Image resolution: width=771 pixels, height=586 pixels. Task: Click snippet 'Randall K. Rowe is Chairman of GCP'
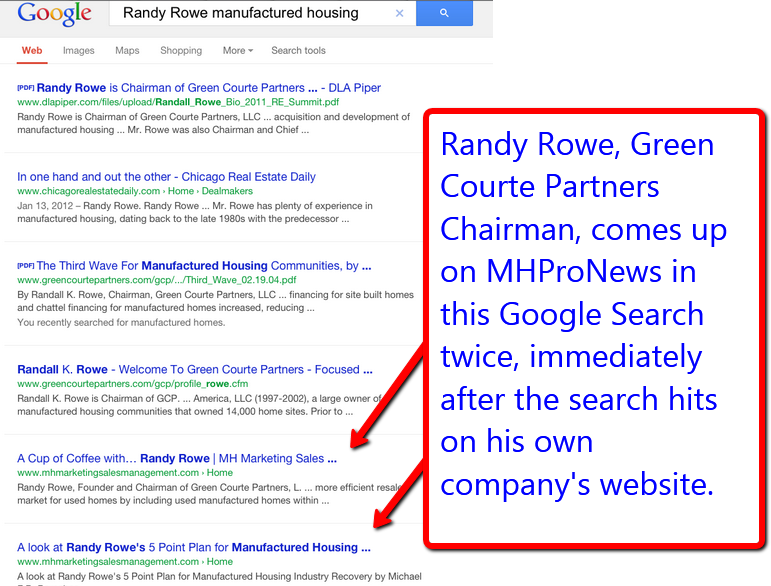click(x=199, y=405)
